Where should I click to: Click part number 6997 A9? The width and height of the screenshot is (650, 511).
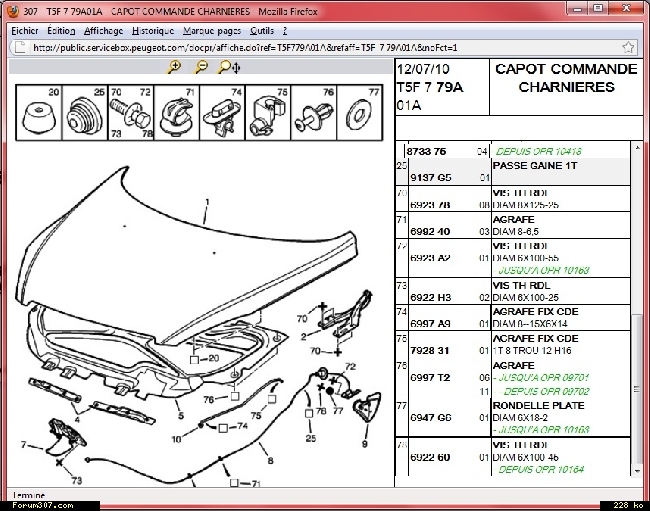pyautogui.click(x=430, y=324)
